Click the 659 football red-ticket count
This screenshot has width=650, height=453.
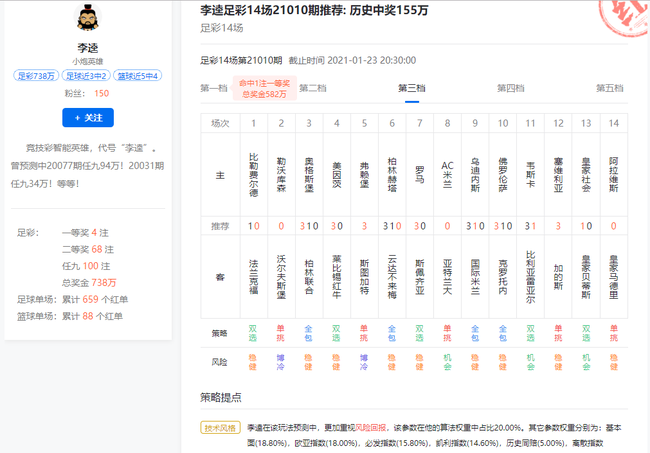90,299
